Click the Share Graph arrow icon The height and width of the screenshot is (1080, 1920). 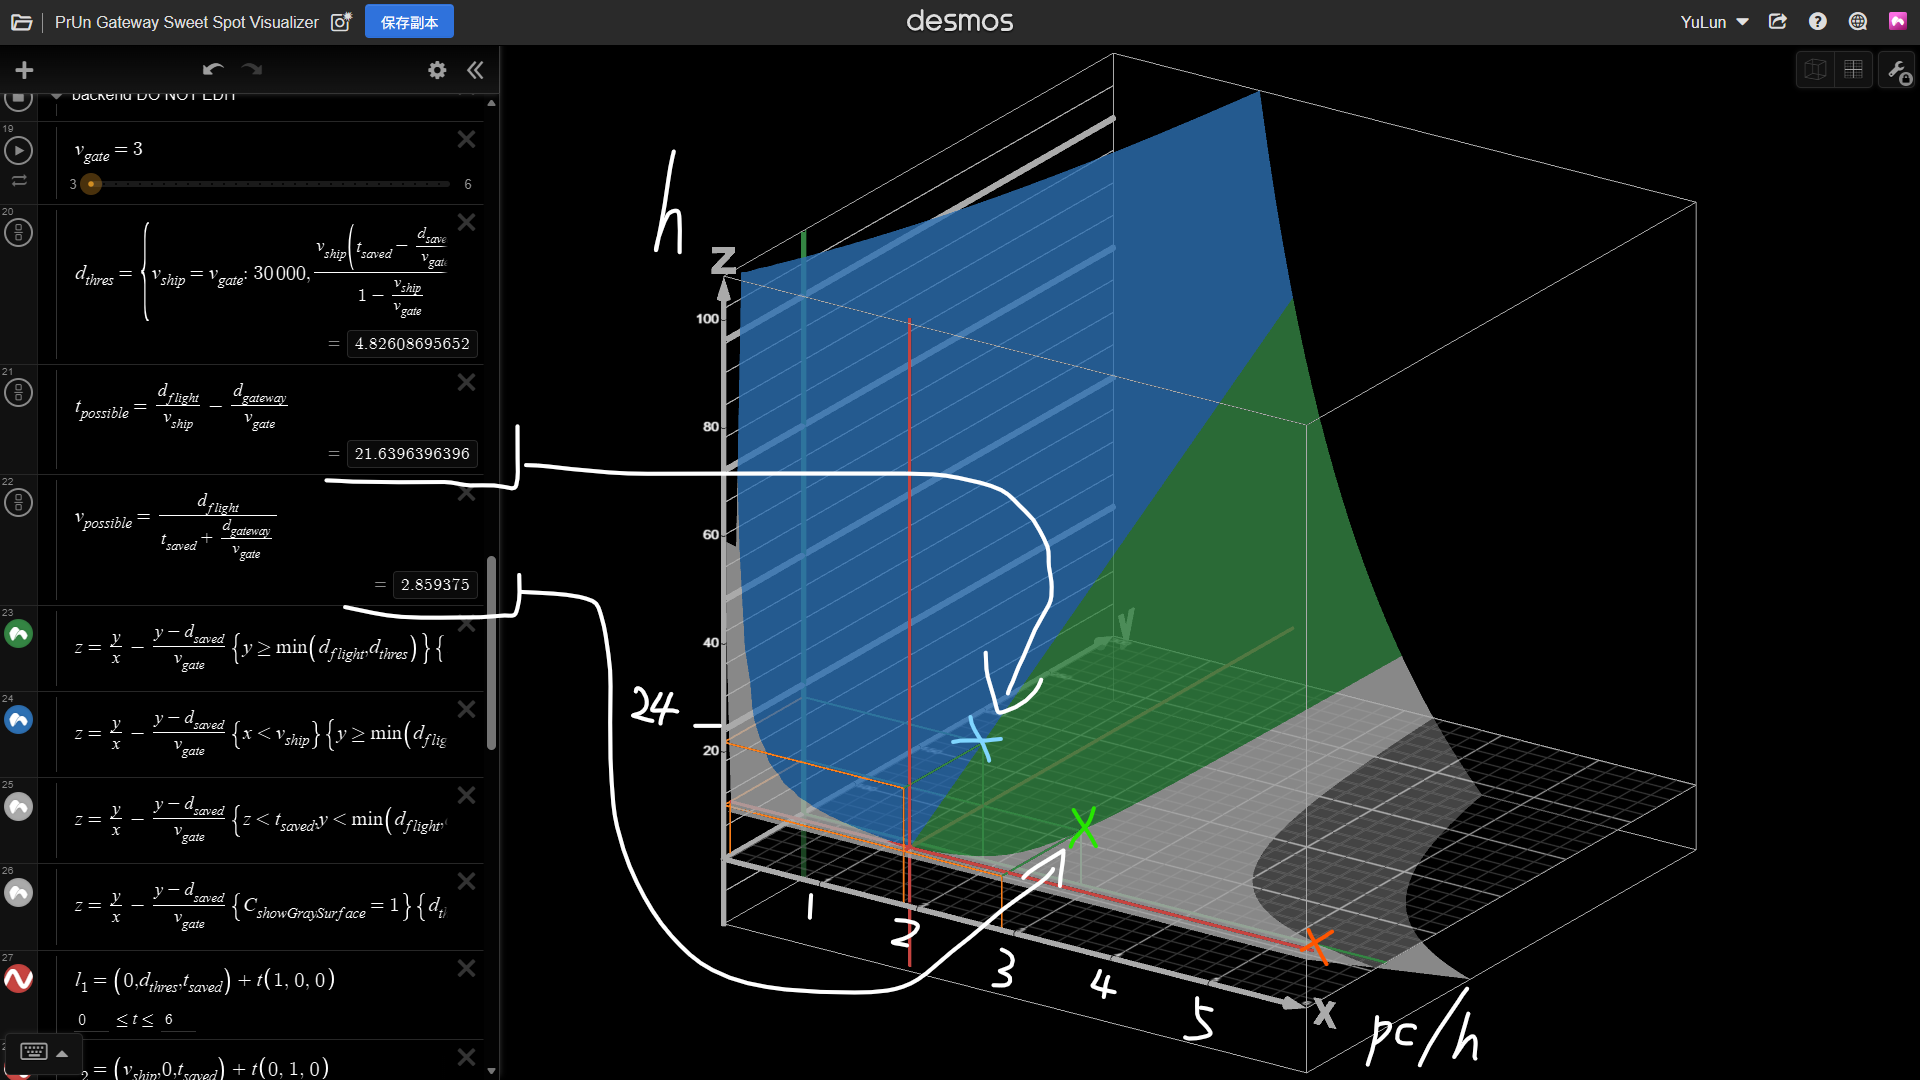pyautogui.click(x=1777, y=22)
